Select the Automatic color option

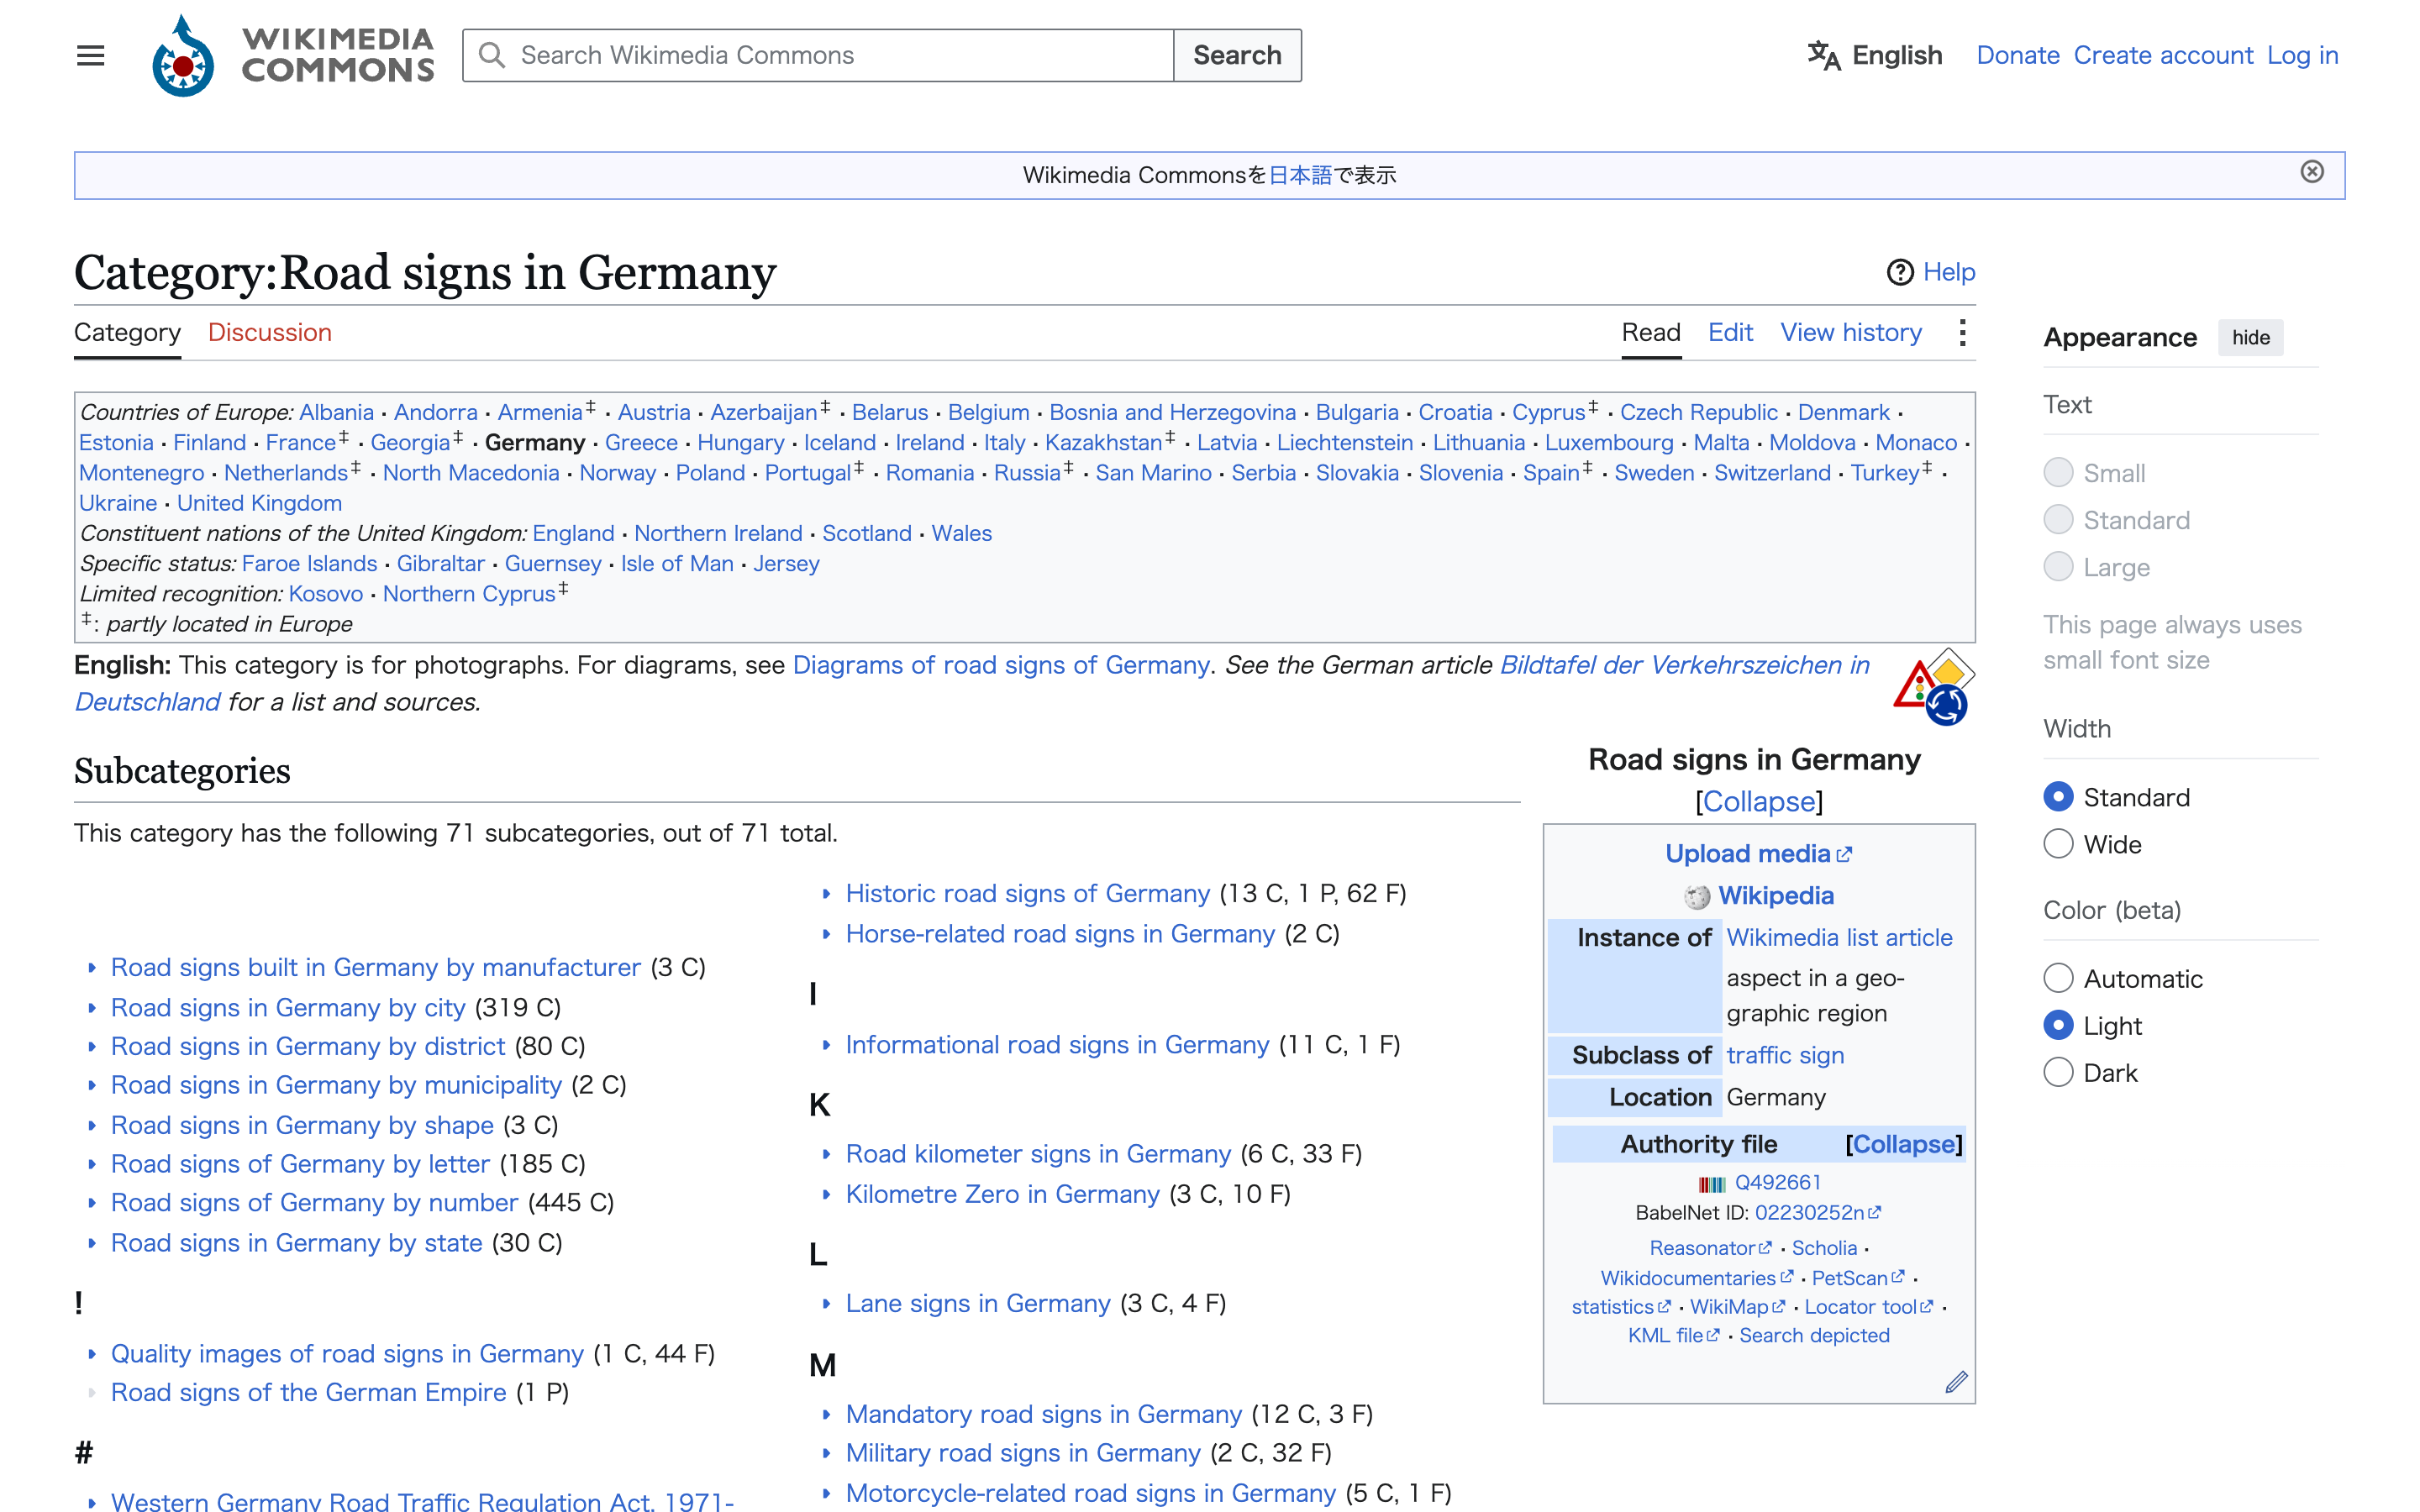point(2058,978)
